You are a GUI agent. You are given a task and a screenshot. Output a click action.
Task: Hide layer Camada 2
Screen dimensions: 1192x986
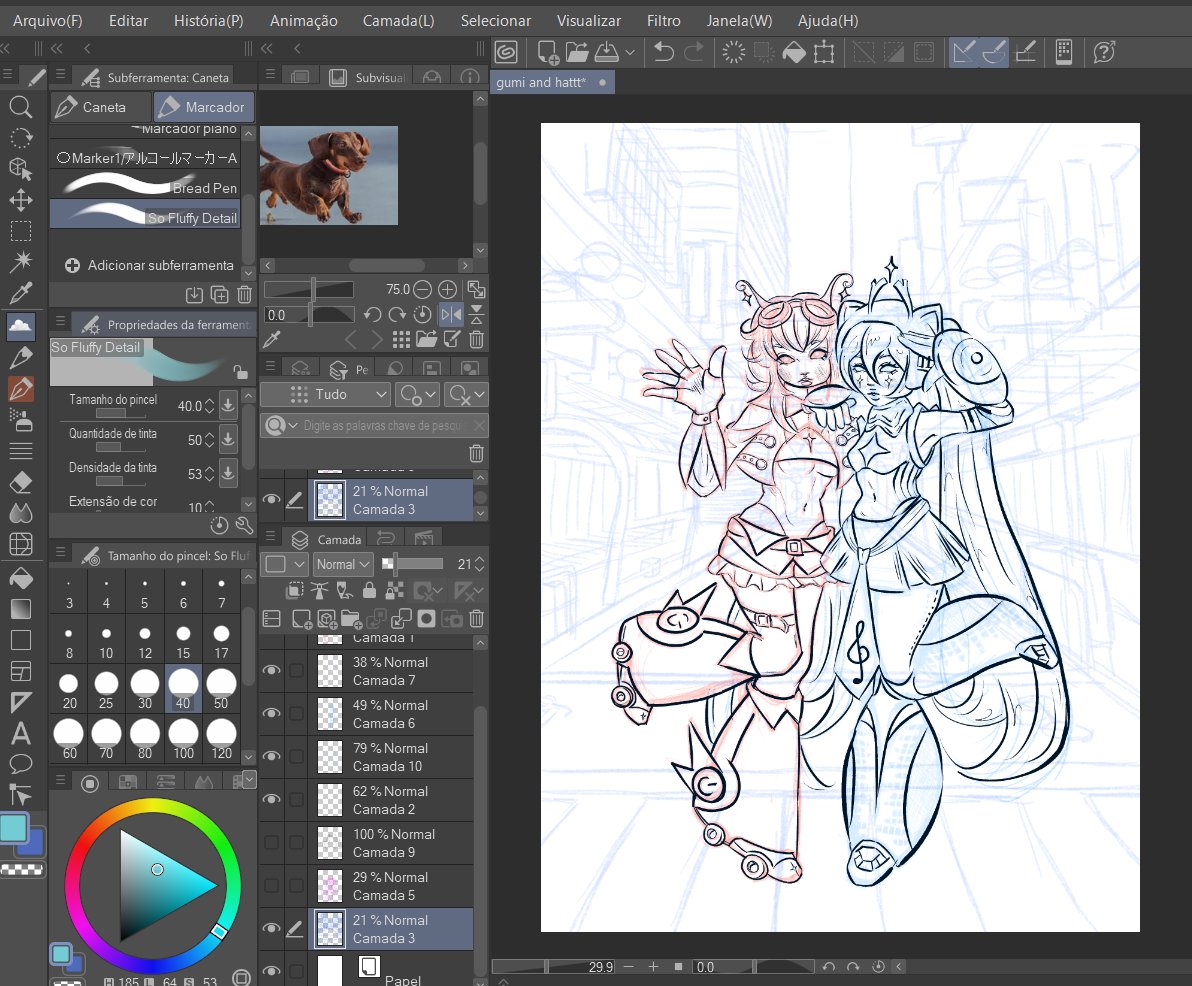click(271, 799)
